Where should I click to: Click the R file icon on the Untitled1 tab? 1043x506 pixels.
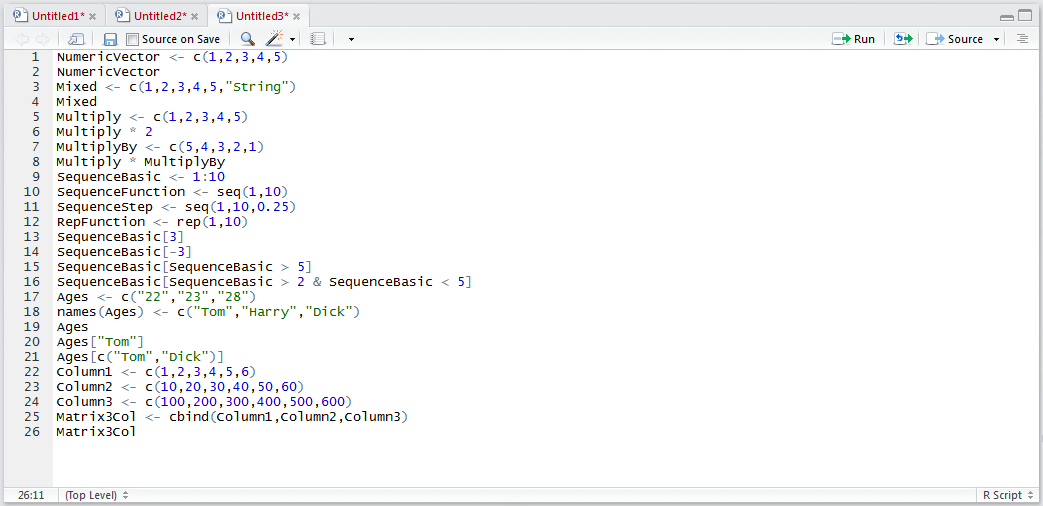coord(20,15)
